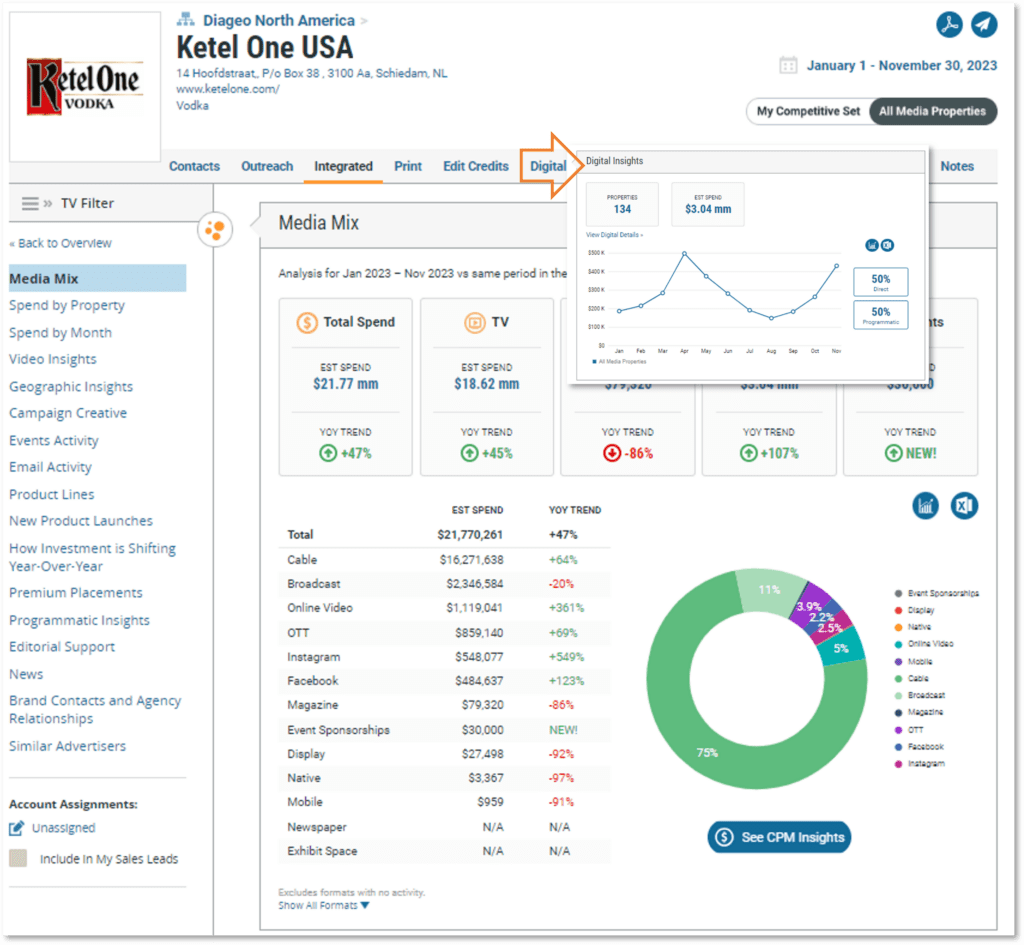Click the green up arrow beside NEW!
Screen dimensions: 1024x945
coord(893,453)
